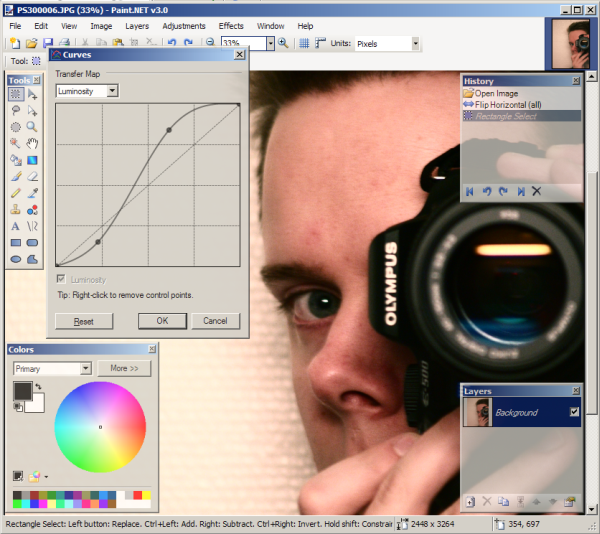600x534 pixels.
Task: Click the Add New Layer icon
Action: click(470, 501)
